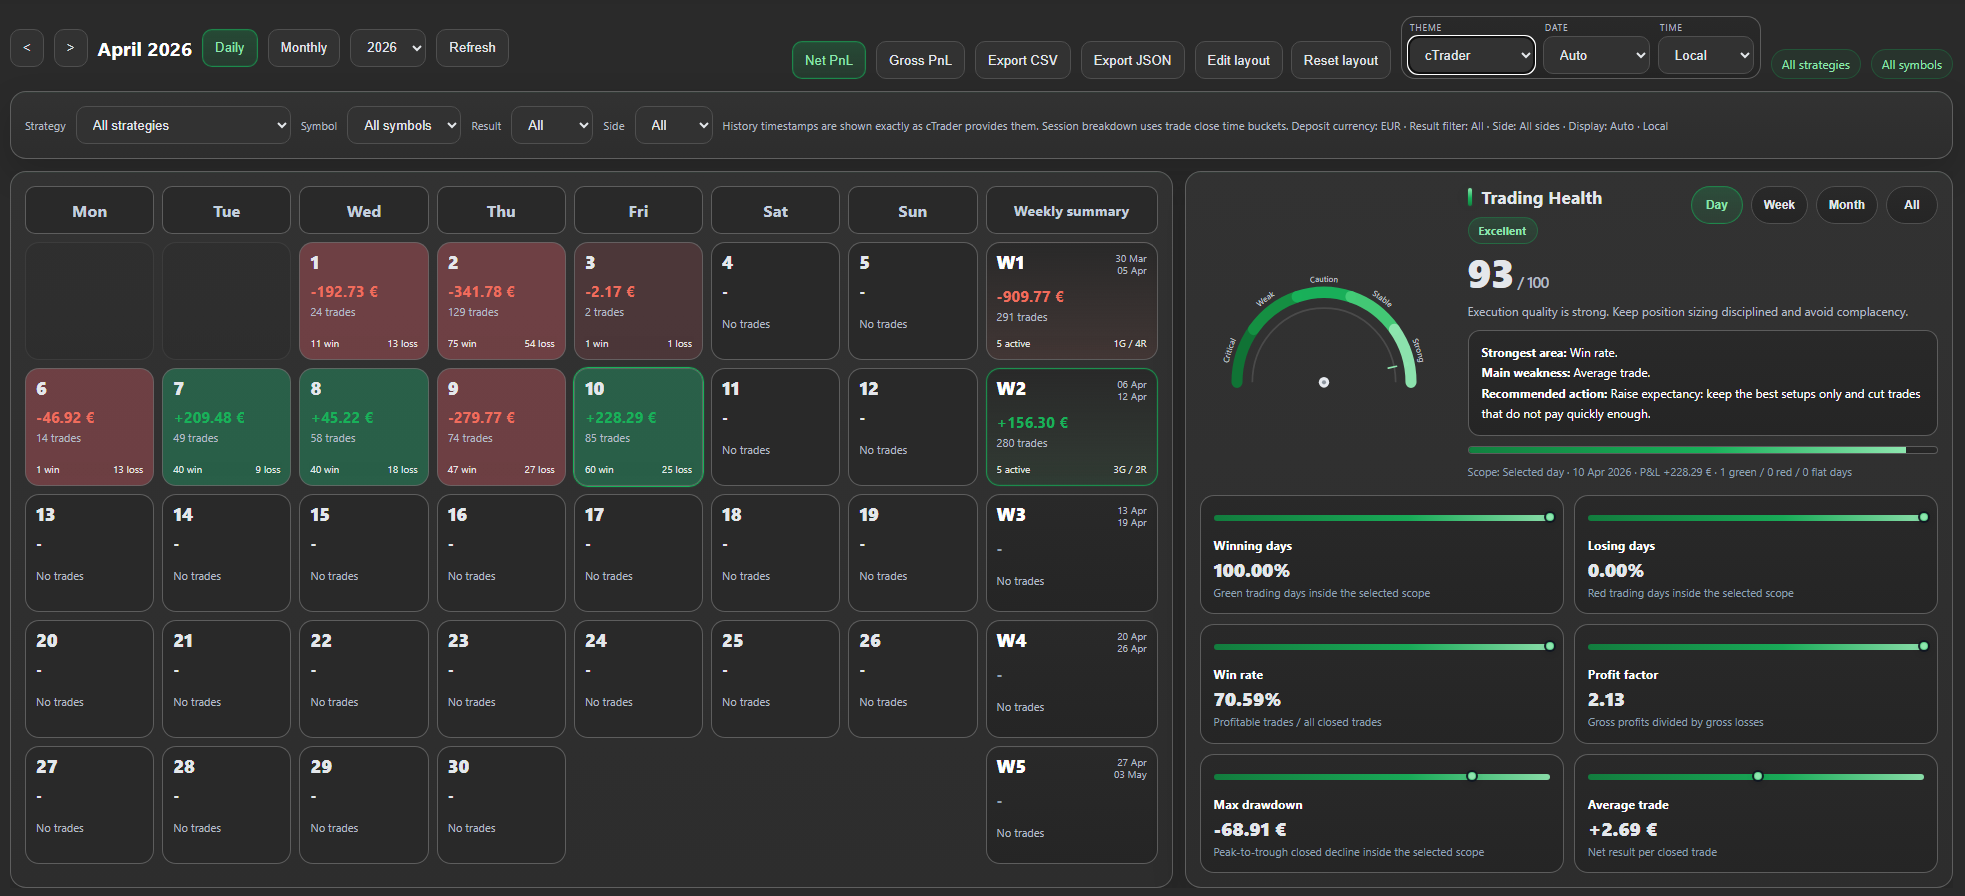Open the Result filter dropdown
Screen dimensions: 1965x896
552,126
